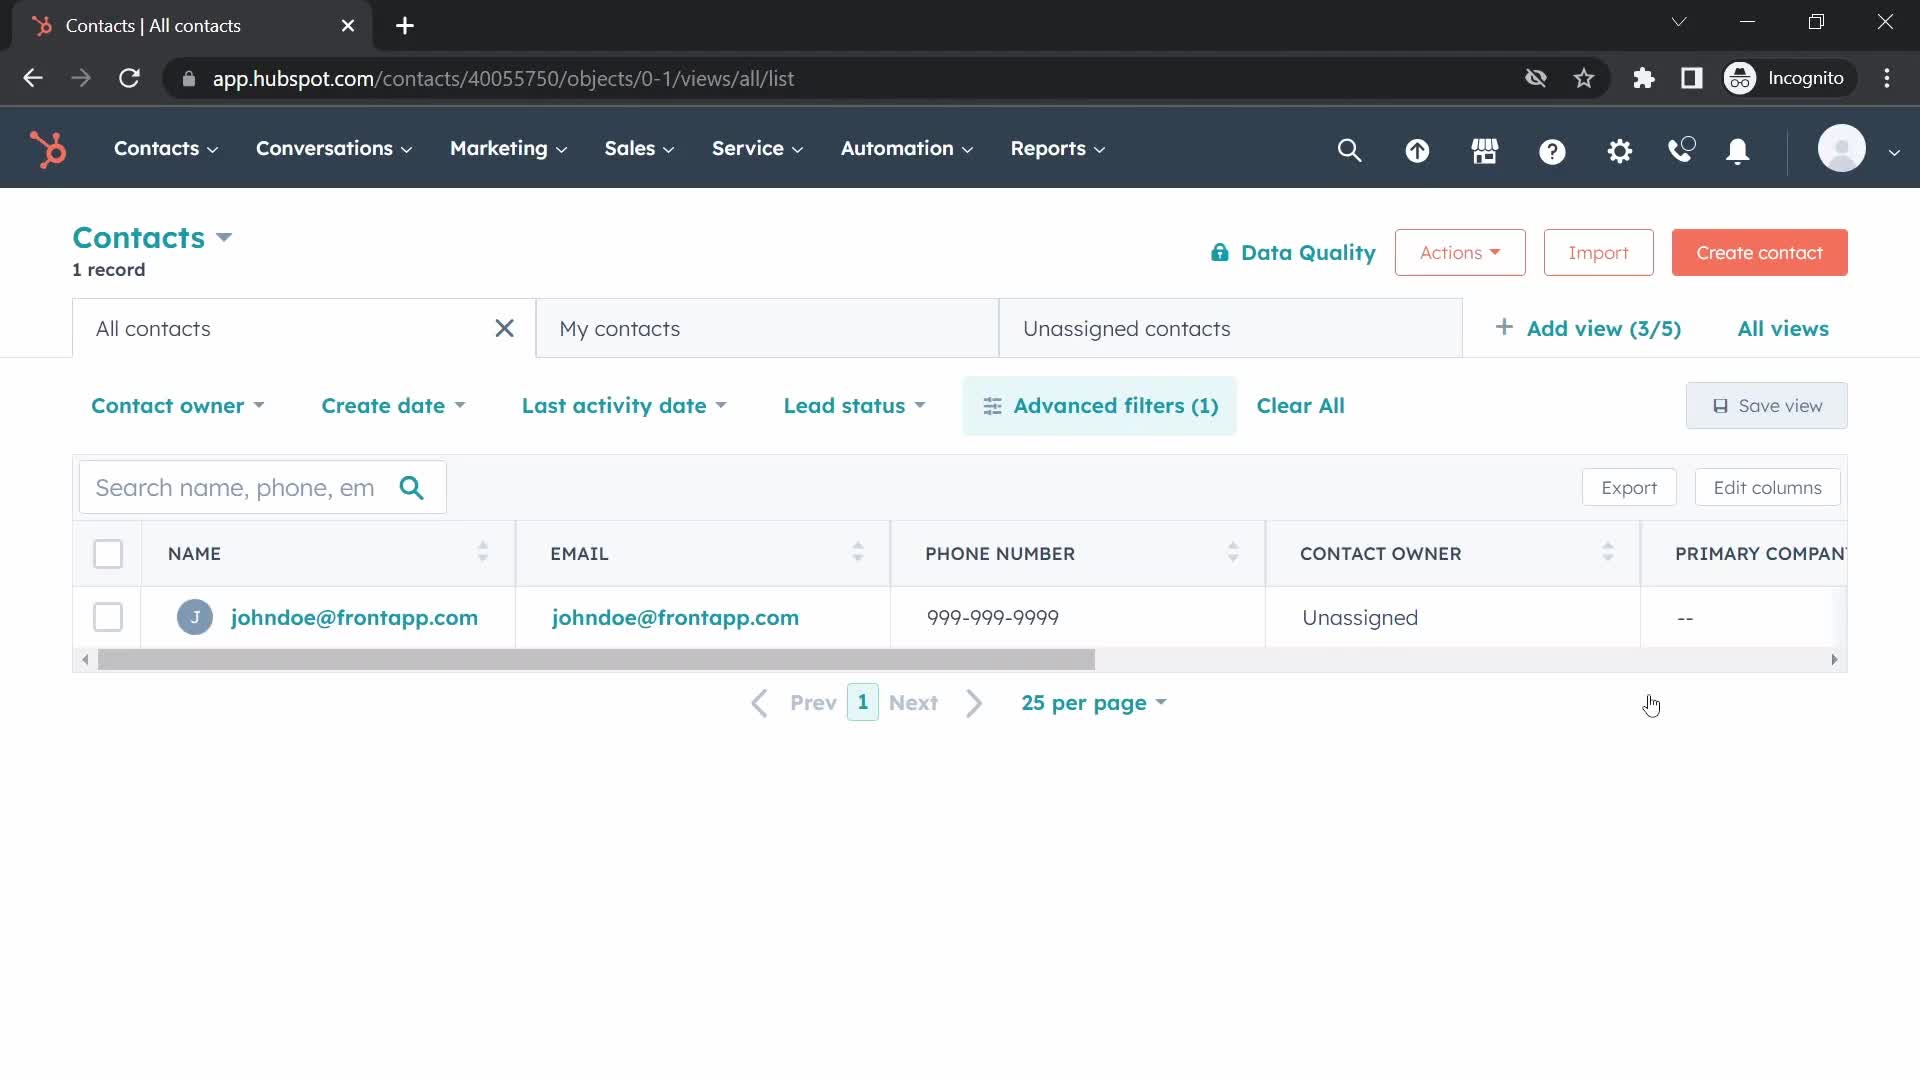Open the browser side panel icon
Screen dimensions: 1920x1080
(x=1692, y=78)
